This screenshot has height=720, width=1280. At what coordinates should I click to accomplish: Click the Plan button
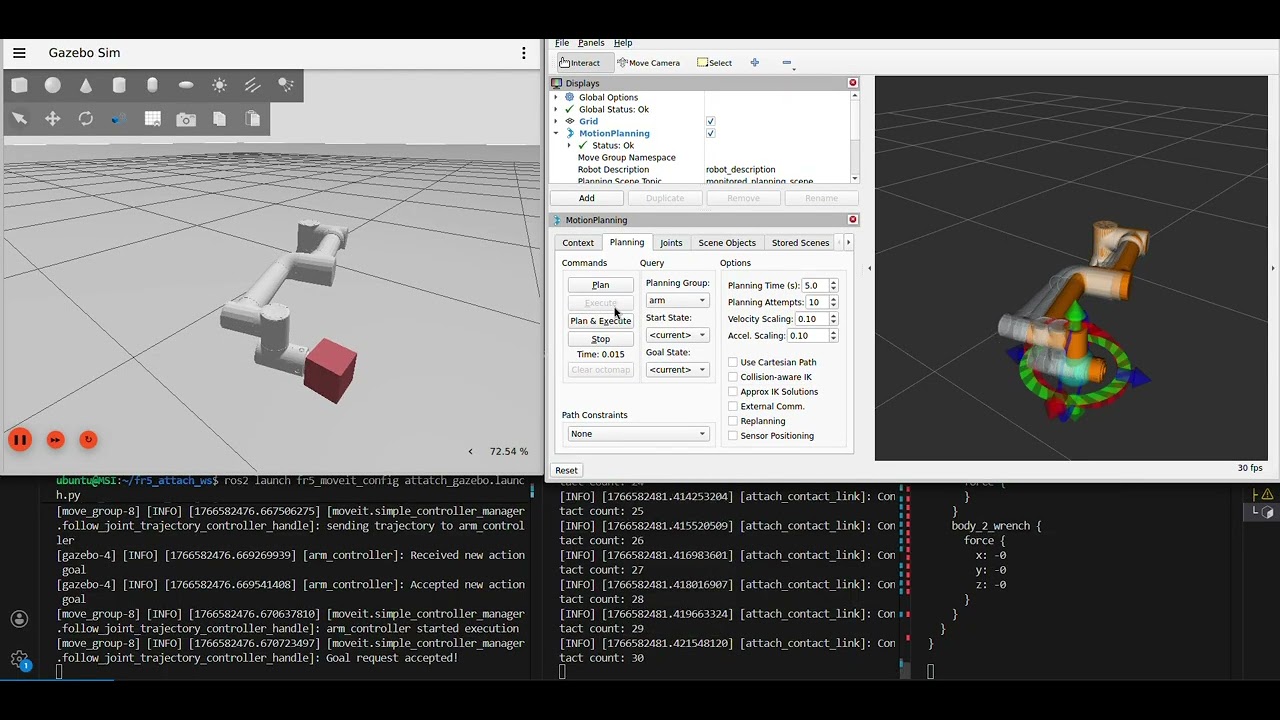[601, 285]
